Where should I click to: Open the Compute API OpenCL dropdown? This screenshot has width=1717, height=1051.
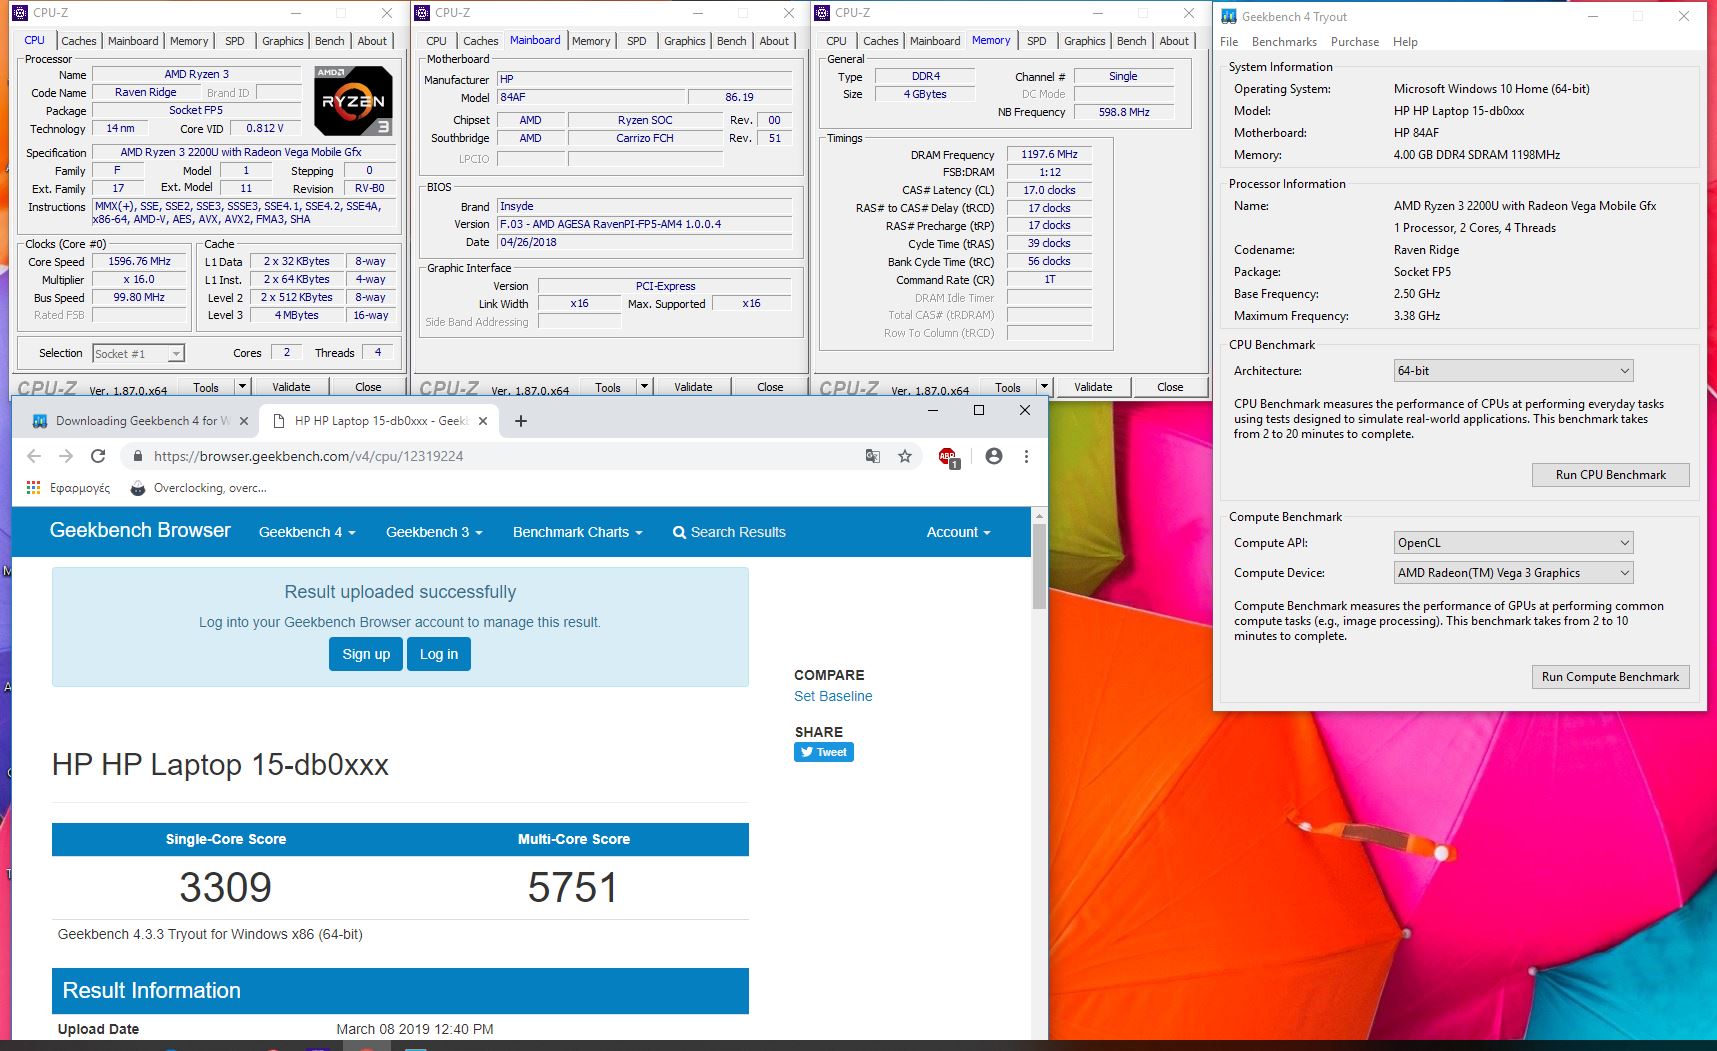[x=1513, y=543]
